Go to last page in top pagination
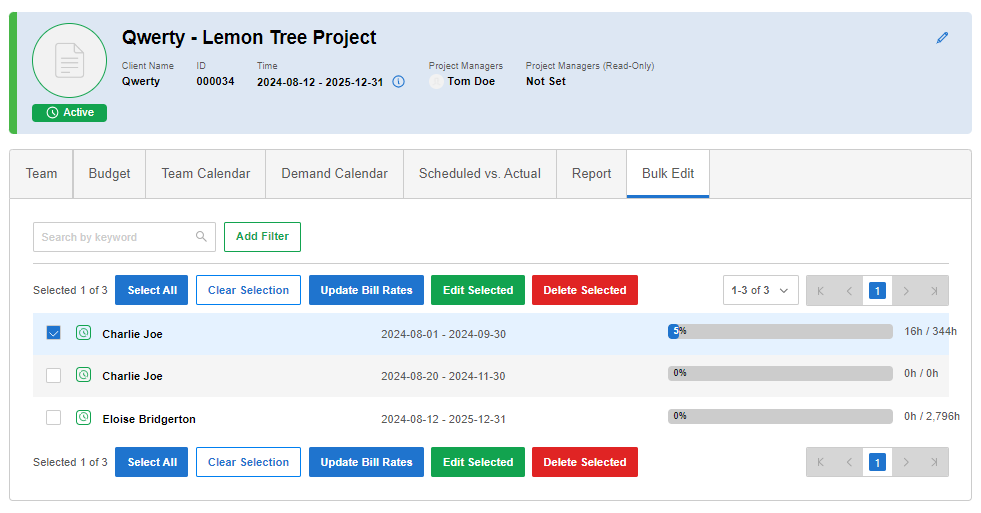The height and width of the screenshot is (513, 981). coord(934,291)
